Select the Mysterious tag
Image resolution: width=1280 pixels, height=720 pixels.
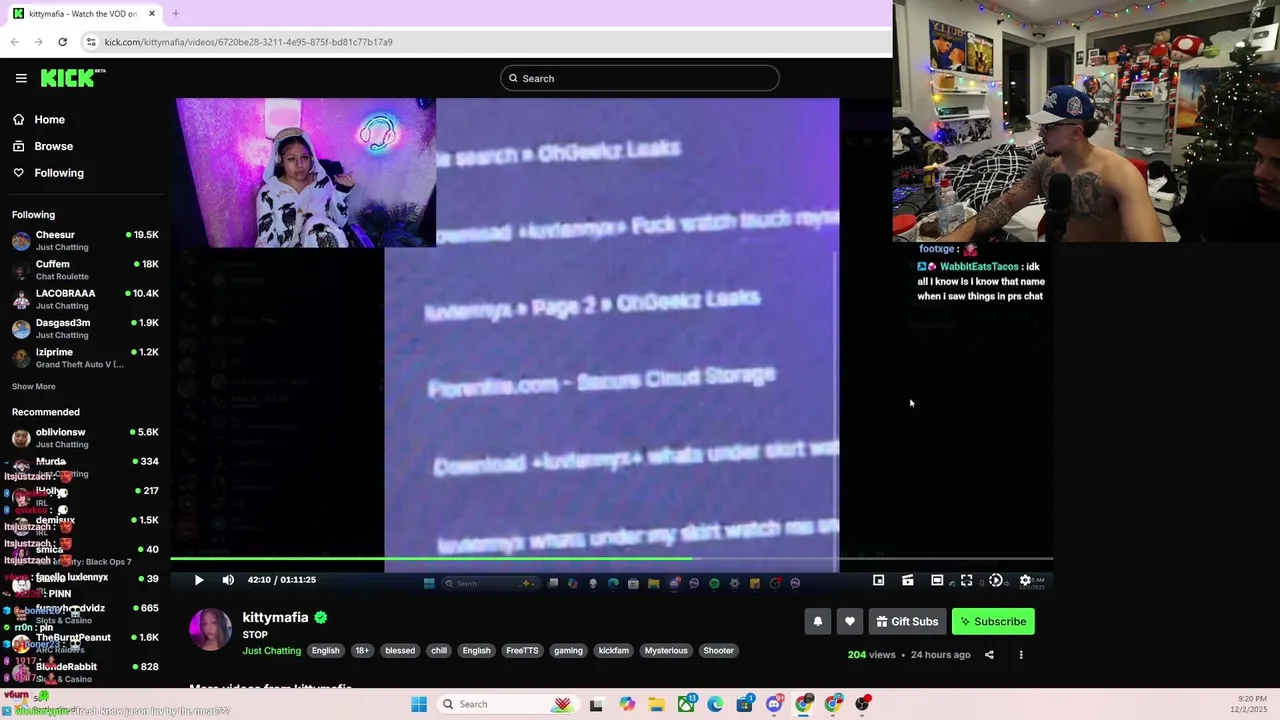[666, 651]
